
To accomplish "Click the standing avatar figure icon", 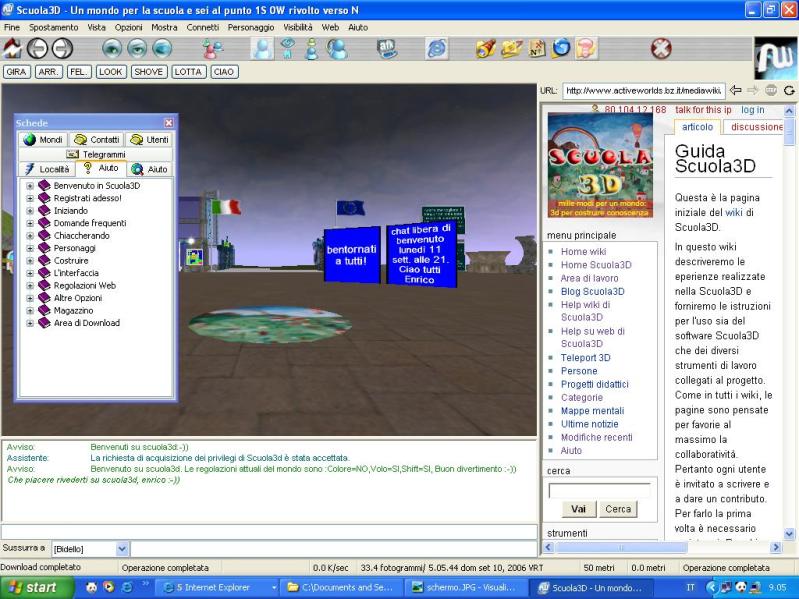I will 312,48.
